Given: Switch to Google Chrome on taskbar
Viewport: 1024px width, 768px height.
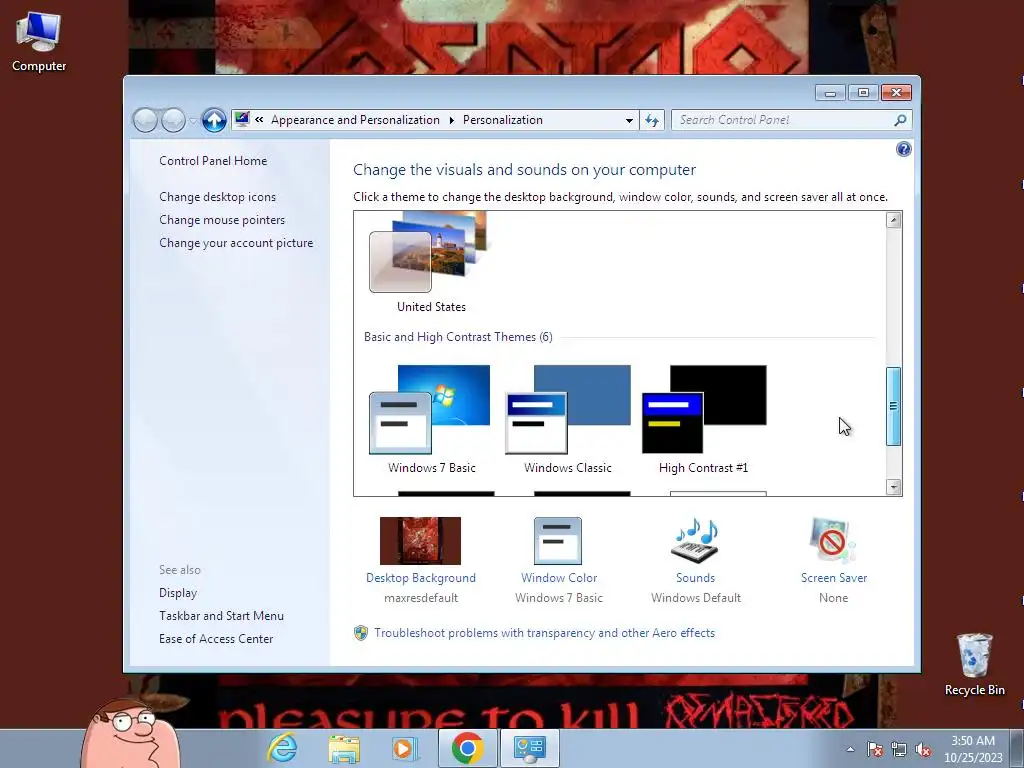Looking at the screenshot, I should point(467,748).
